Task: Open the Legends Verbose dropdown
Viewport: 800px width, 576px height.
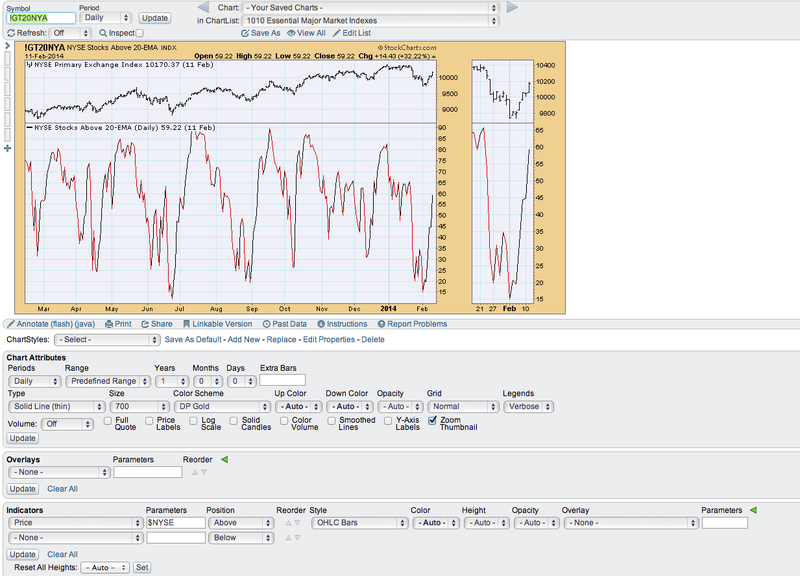Action: pos(529,407)
